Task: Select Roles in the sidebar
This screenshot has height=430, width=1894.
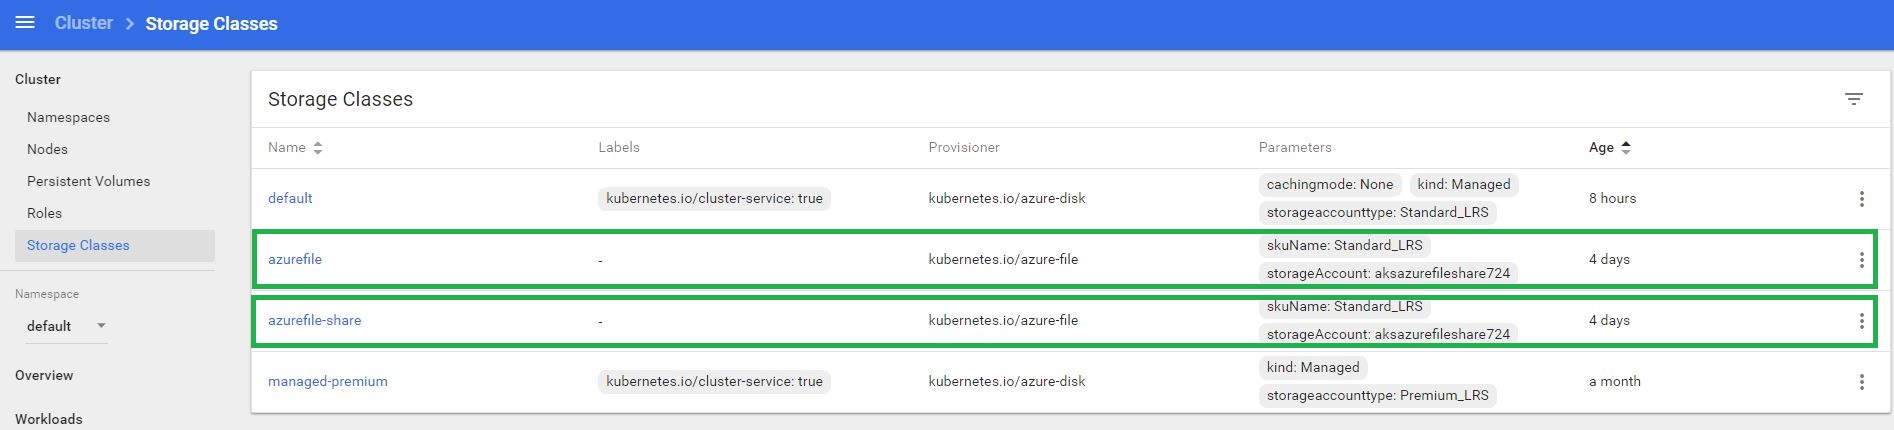Action: tap(44, 213)
